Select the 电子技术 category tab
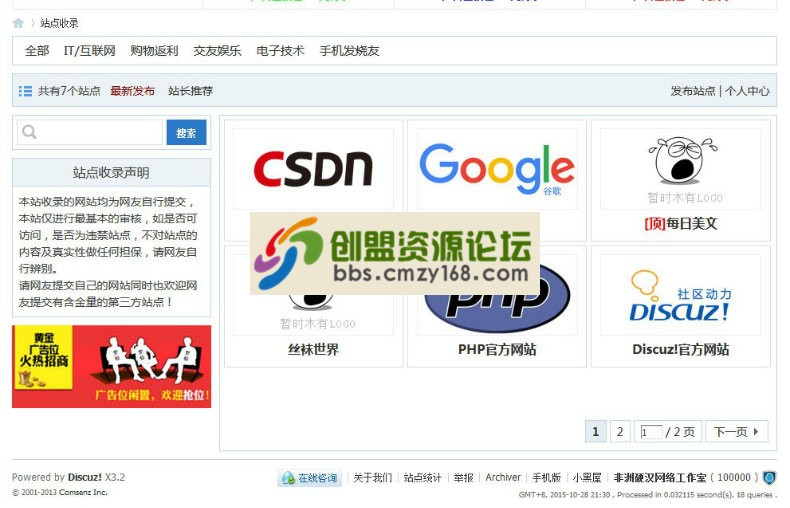Image resolution: width=790 pixels, height=508 pixels. click(x=280, y=51)
